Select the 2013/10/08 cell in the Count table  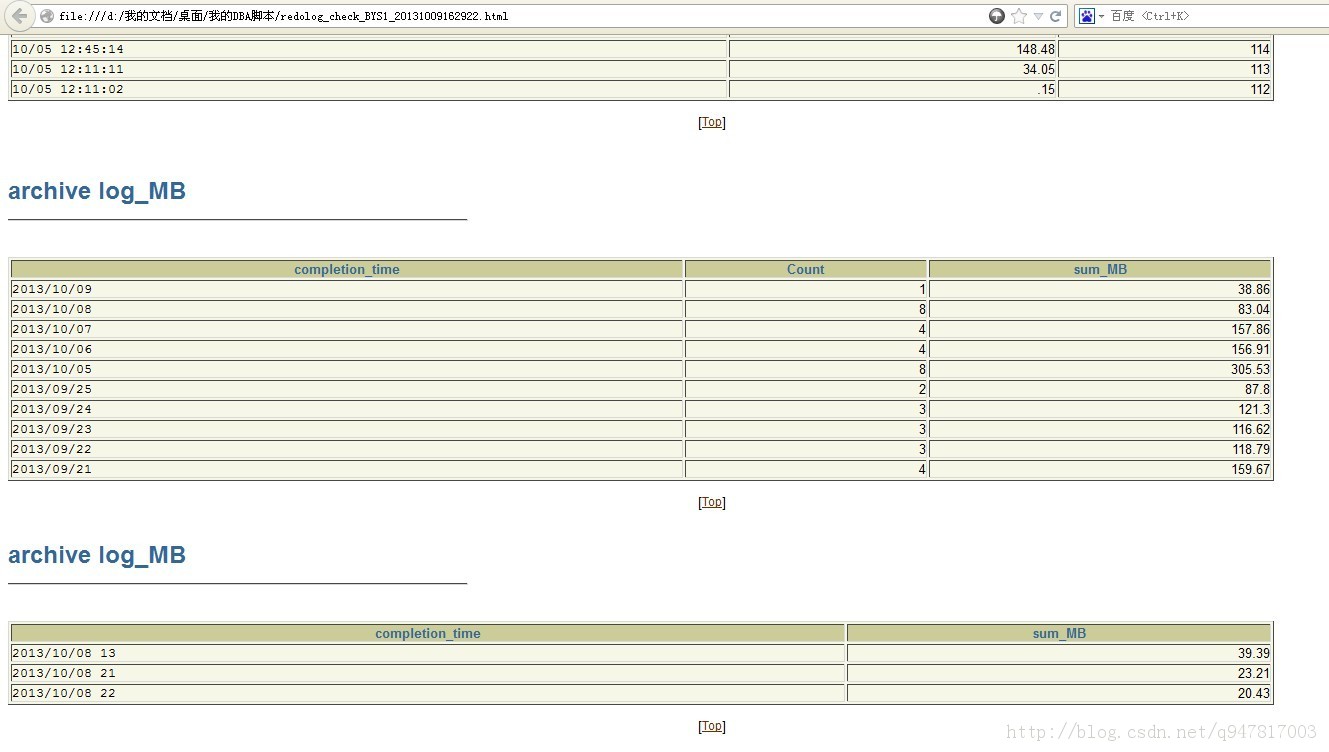(x=347, y=309)
